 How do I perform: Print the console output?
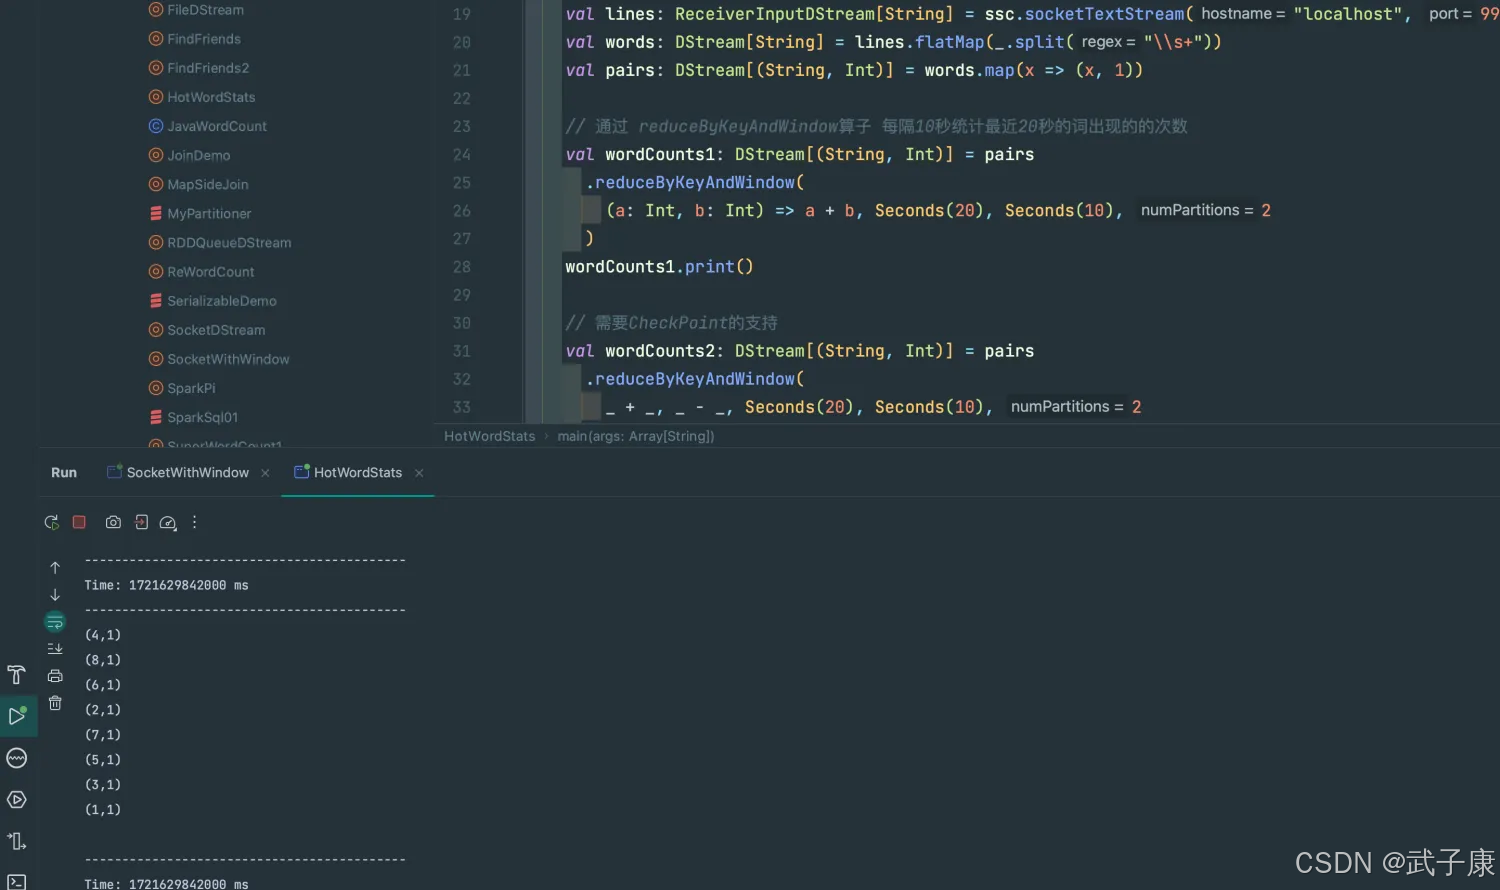(x=55, y=676)
